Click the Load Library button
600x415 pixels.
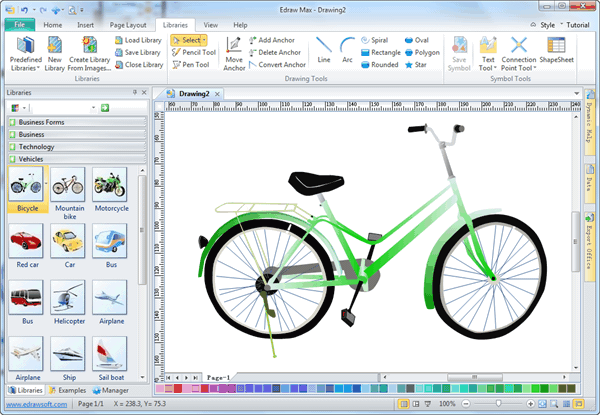point(139,40)
